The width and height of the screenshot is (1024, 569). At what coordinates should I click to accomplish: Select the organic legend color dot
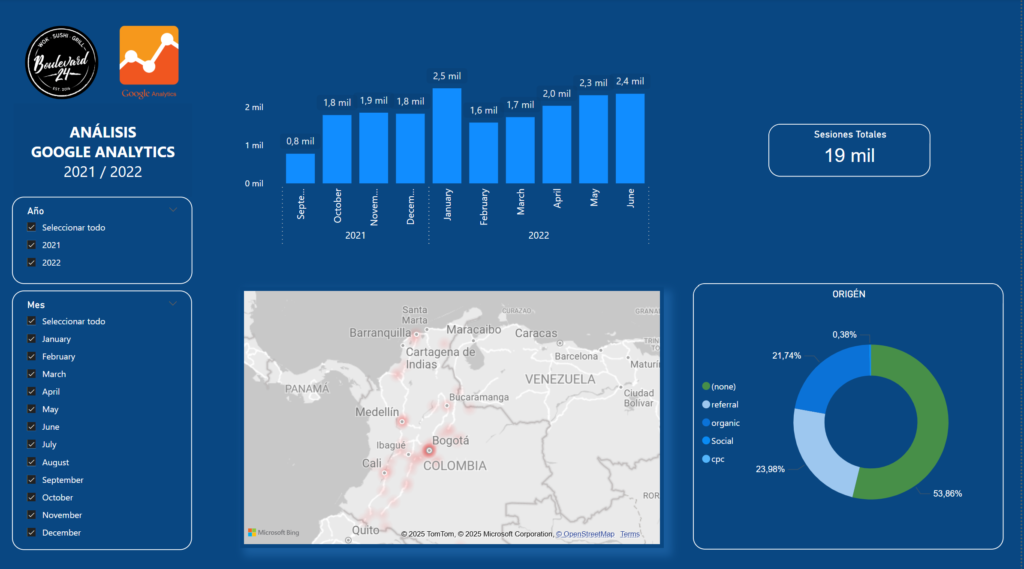tap(706, 423)
